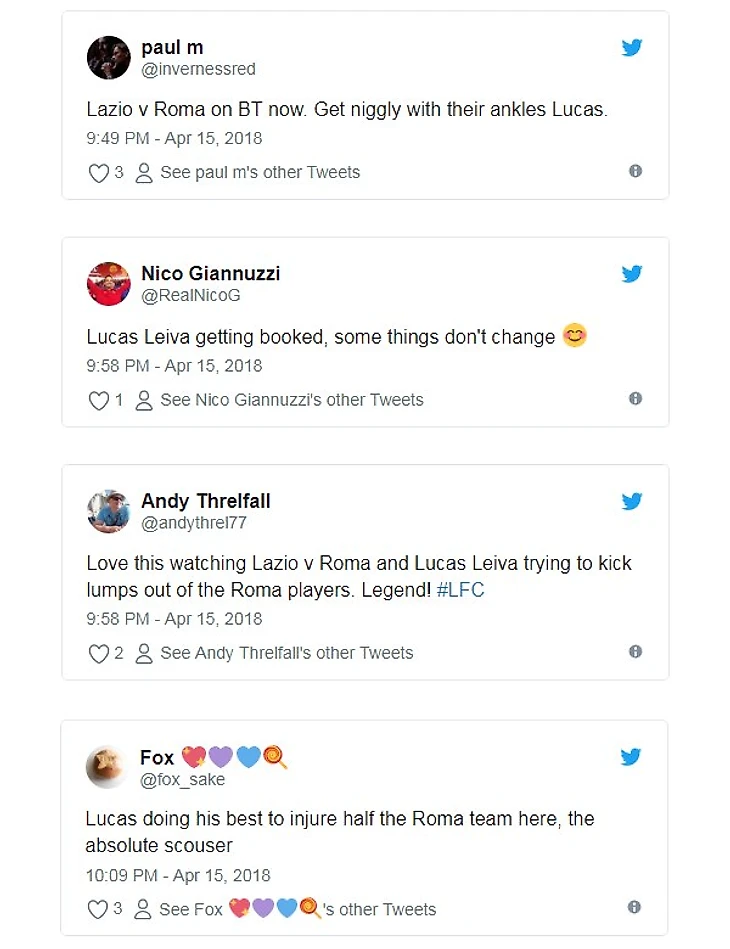Open Andy Threlfall's profile picture
730x949 pixels.
pyautogui.click(x=109, y=511)
